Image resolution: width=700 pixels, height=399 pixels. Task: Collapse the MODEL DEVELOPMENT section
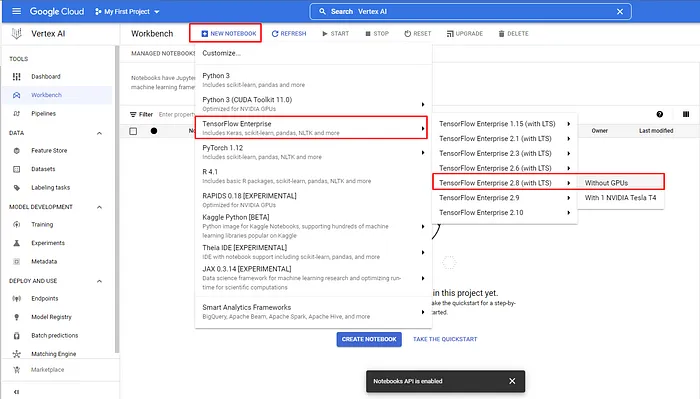point(99,207)
